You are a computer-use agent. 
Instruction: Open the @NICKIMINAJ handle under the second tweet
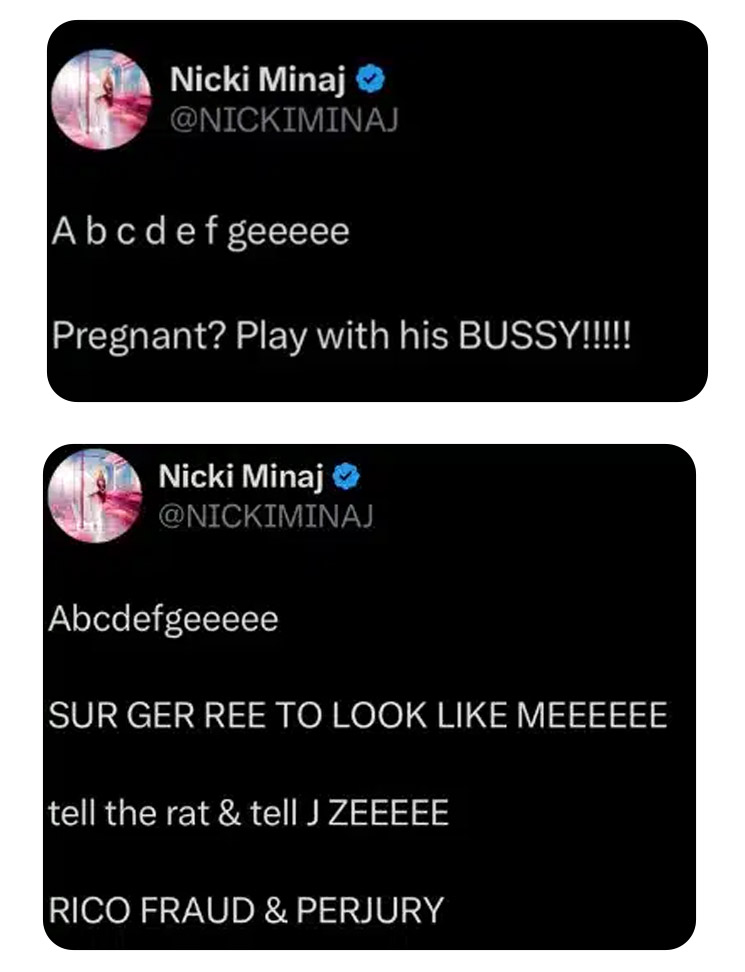(x=263, y=513)
